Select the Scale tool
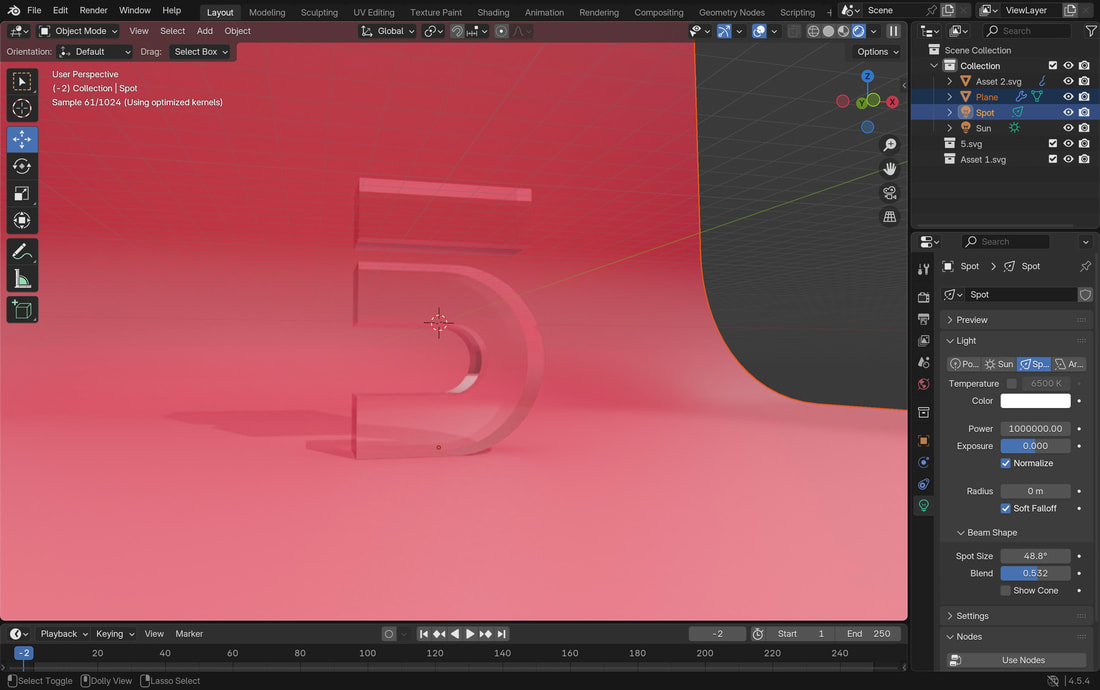 coord(22,194)
